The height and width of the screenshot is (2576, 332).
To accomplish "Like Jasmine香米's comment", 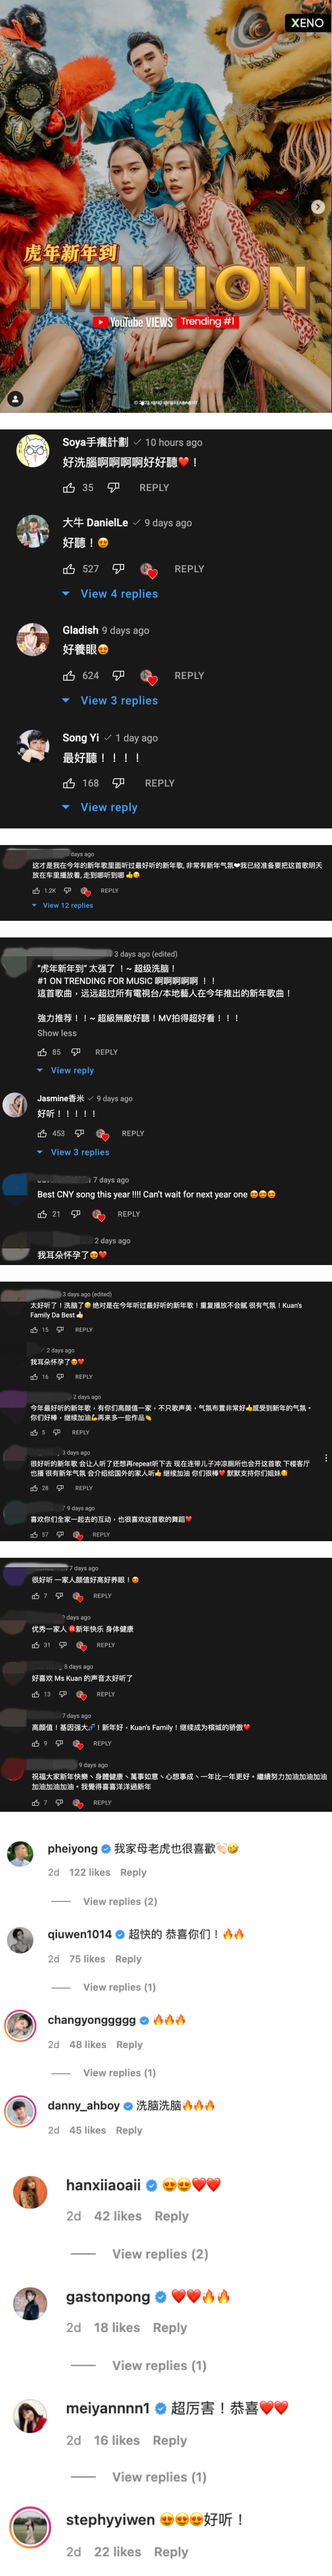I will click(x=42, y=1133).
